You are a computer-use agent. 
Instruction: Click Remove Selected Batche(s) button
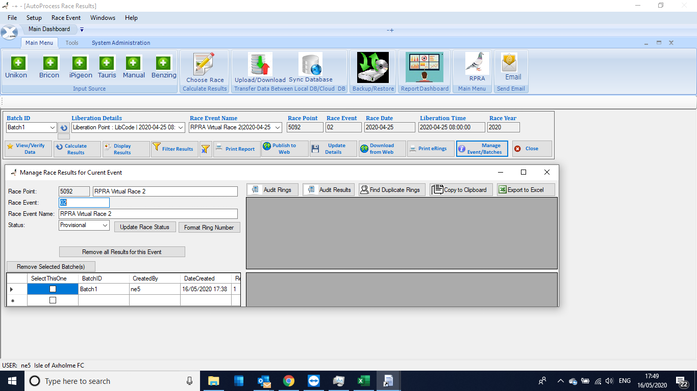(51, 267)
